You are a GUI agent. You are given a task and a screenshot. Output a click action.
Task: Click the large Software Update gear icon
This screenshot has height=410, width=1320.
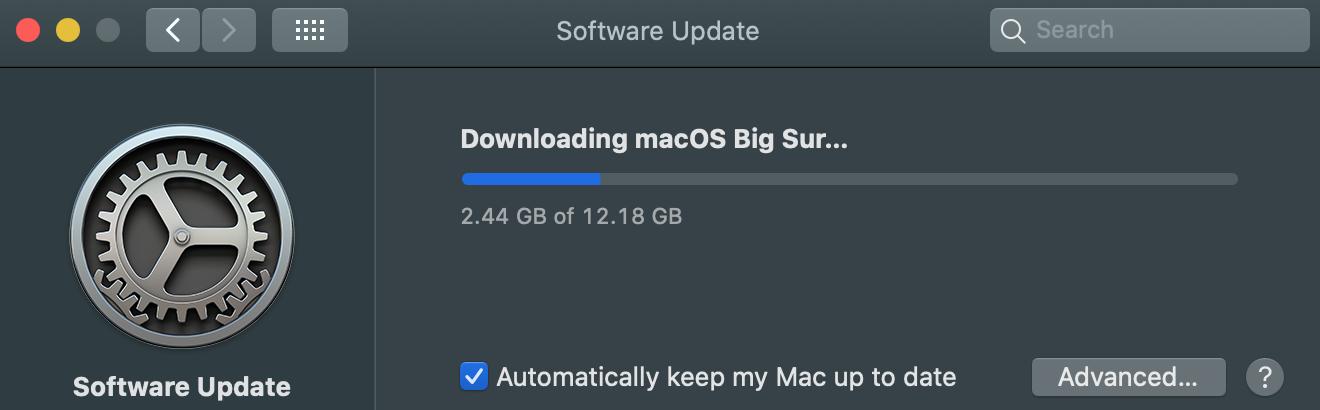[x=182, y=238]
